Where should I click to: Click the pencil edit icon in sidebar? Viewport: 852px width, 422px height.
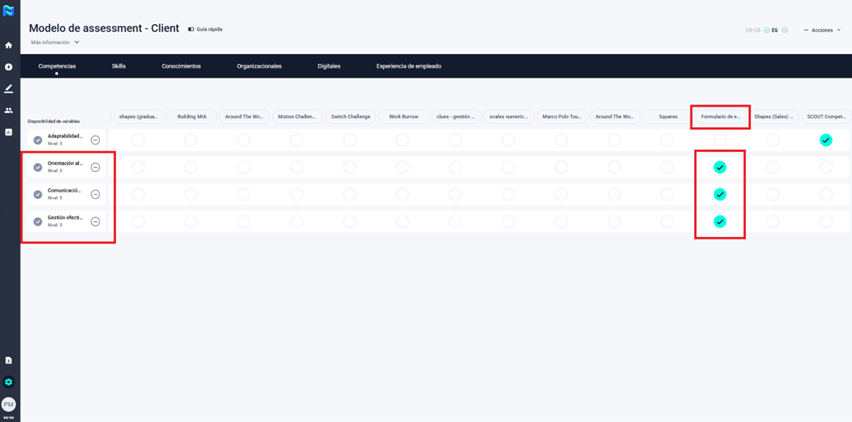click(9, 89)
